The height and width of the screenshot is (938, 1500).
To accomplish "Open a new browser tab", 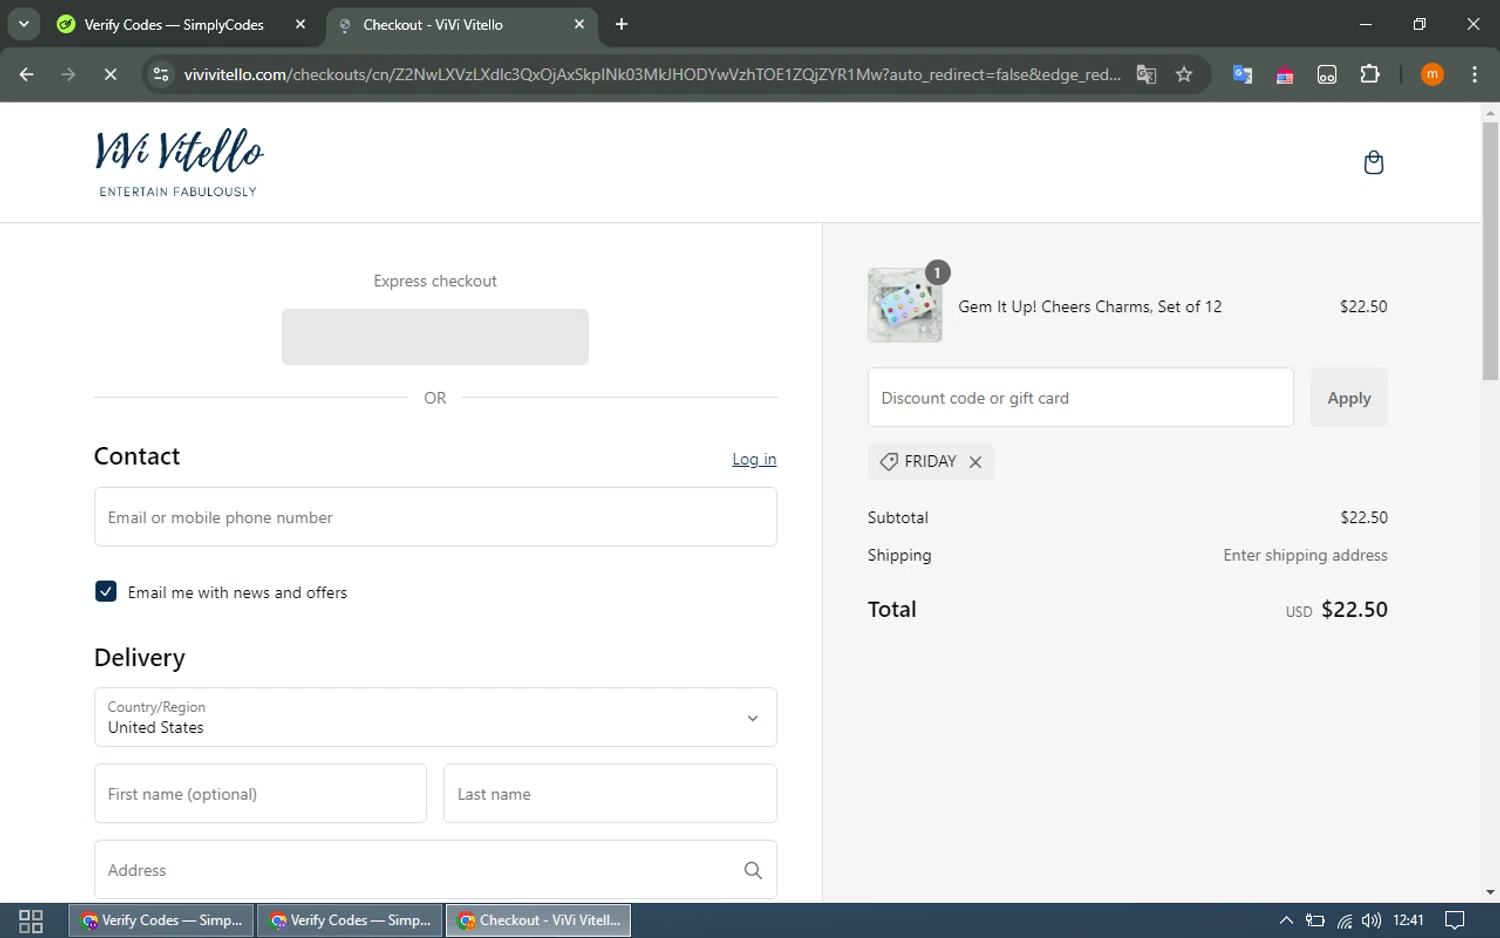I will click(621, 24).
